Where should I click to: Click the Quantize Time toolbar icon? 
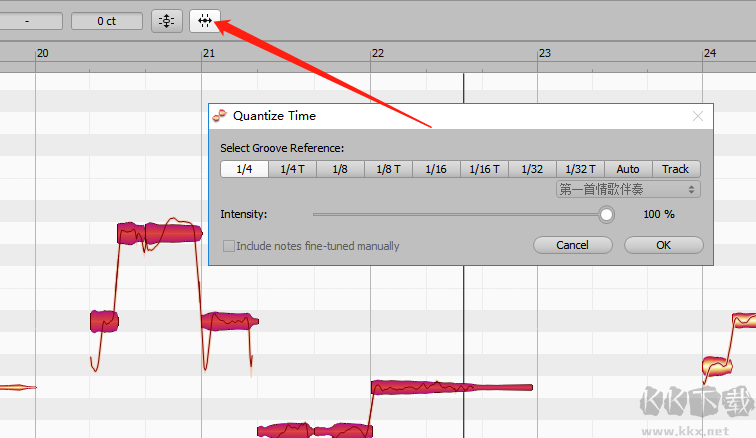point(205,20)
